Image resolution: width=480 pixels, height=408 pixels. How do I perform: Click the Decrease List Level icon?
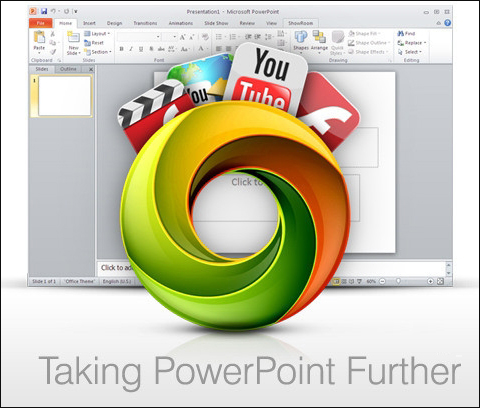coord(248,37)
